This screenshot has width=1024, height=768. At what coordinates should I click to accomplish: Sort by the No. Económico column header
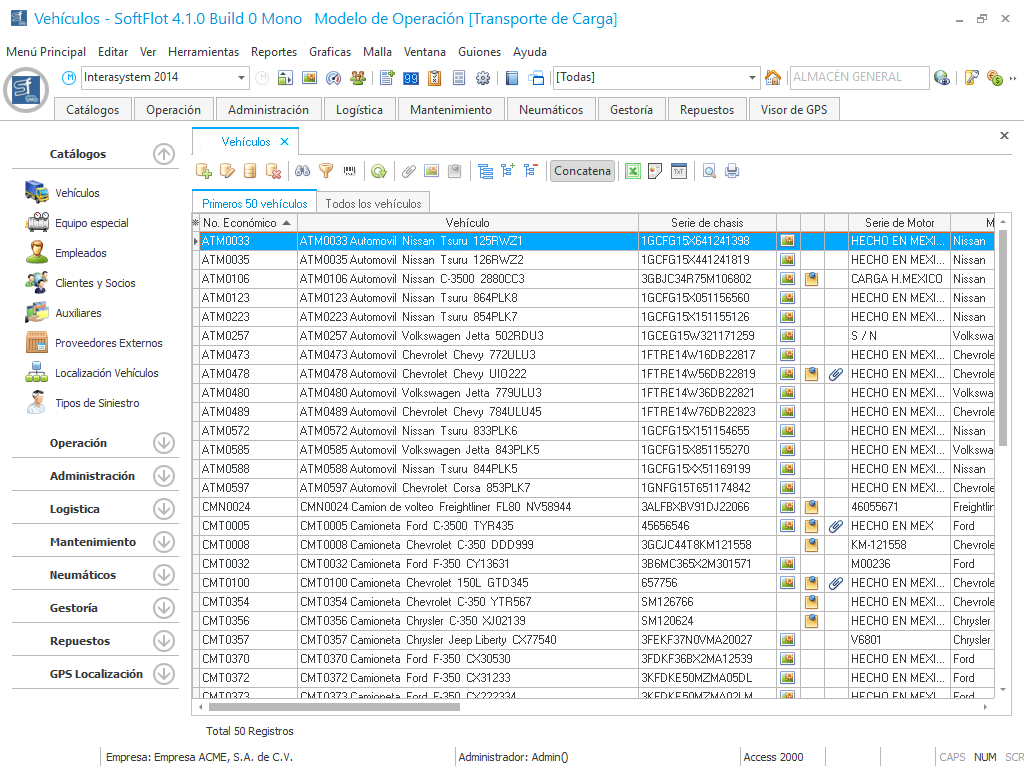point(241,222)
